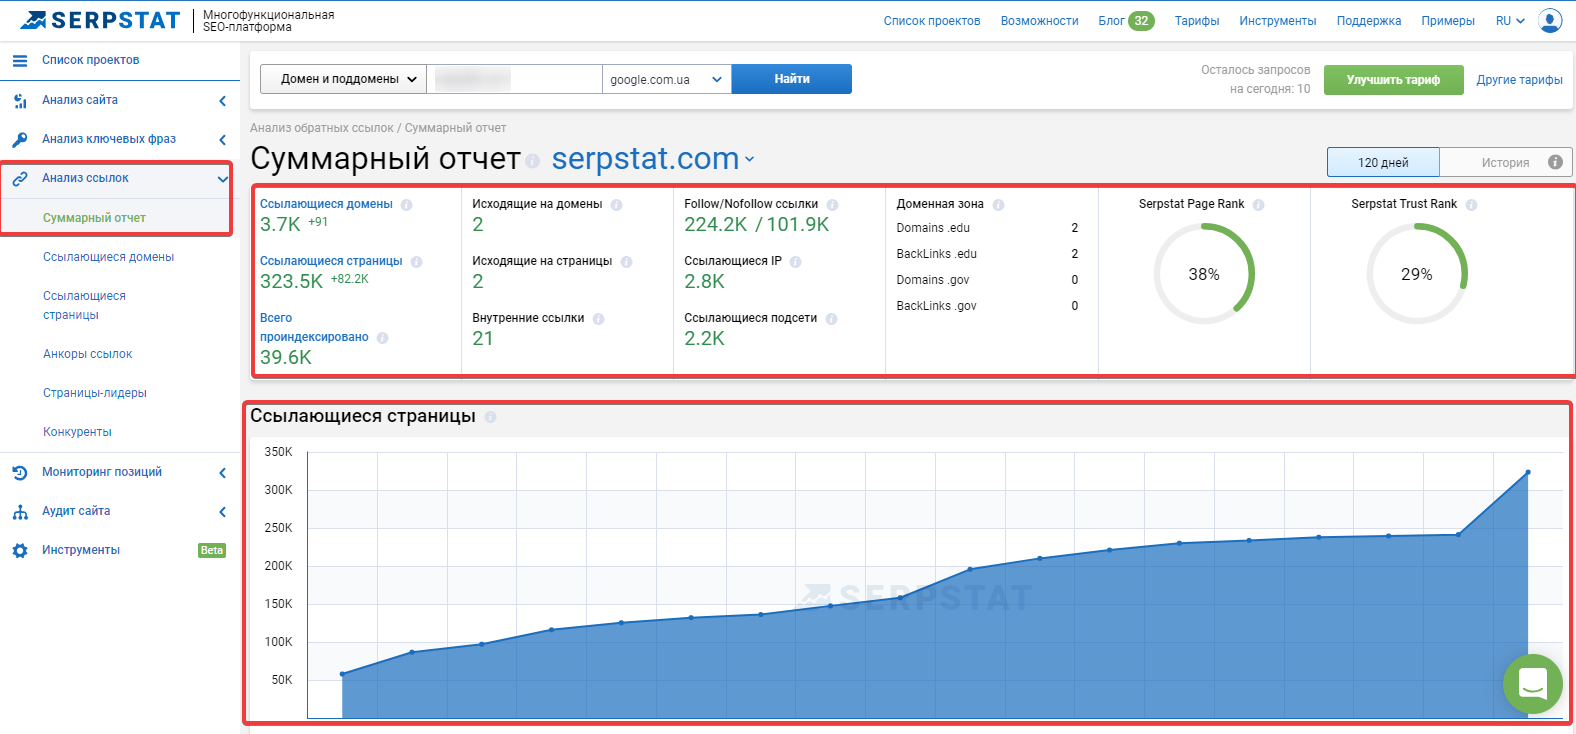Viewport: 1576px width, 734px height.
Task: Click info icon beside Исходящие на домены
Action: click(x=616, y=204)
